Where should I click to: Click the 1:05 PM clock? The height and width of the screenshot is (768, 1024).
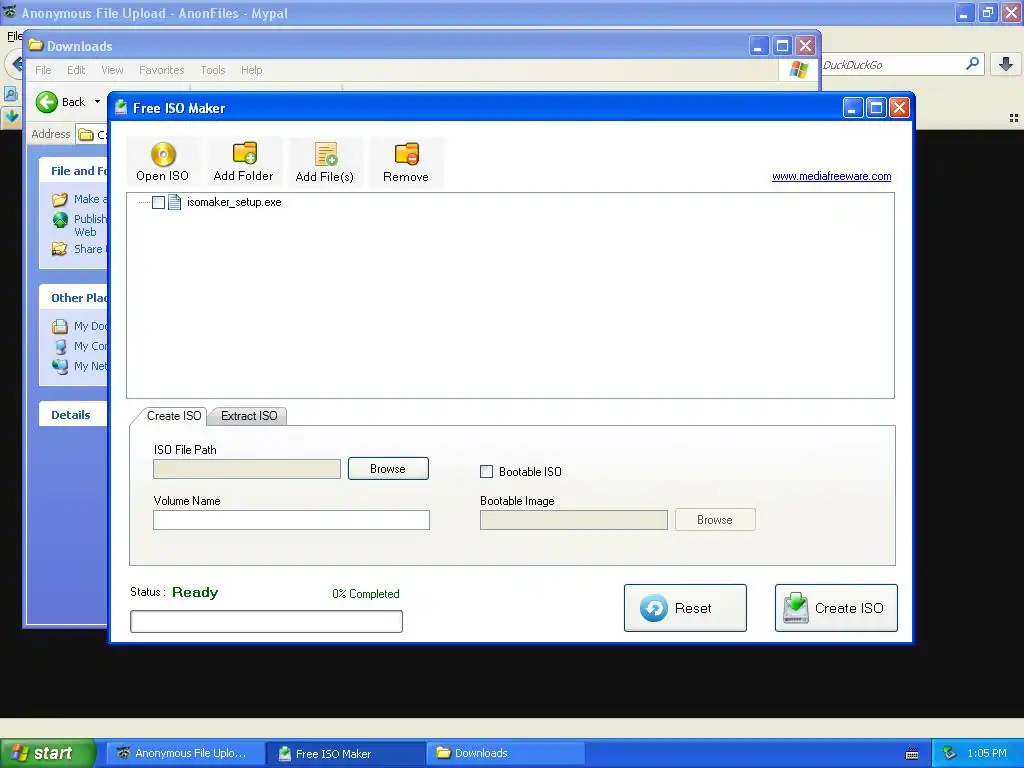click(987, 754)
